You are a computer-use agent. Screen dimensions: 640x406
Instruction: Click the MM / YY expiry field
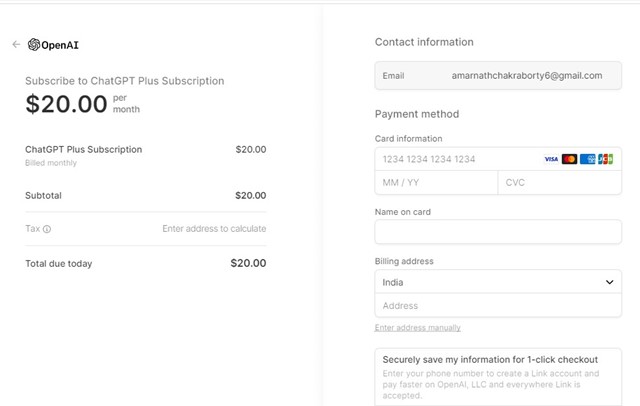[436, 182]
